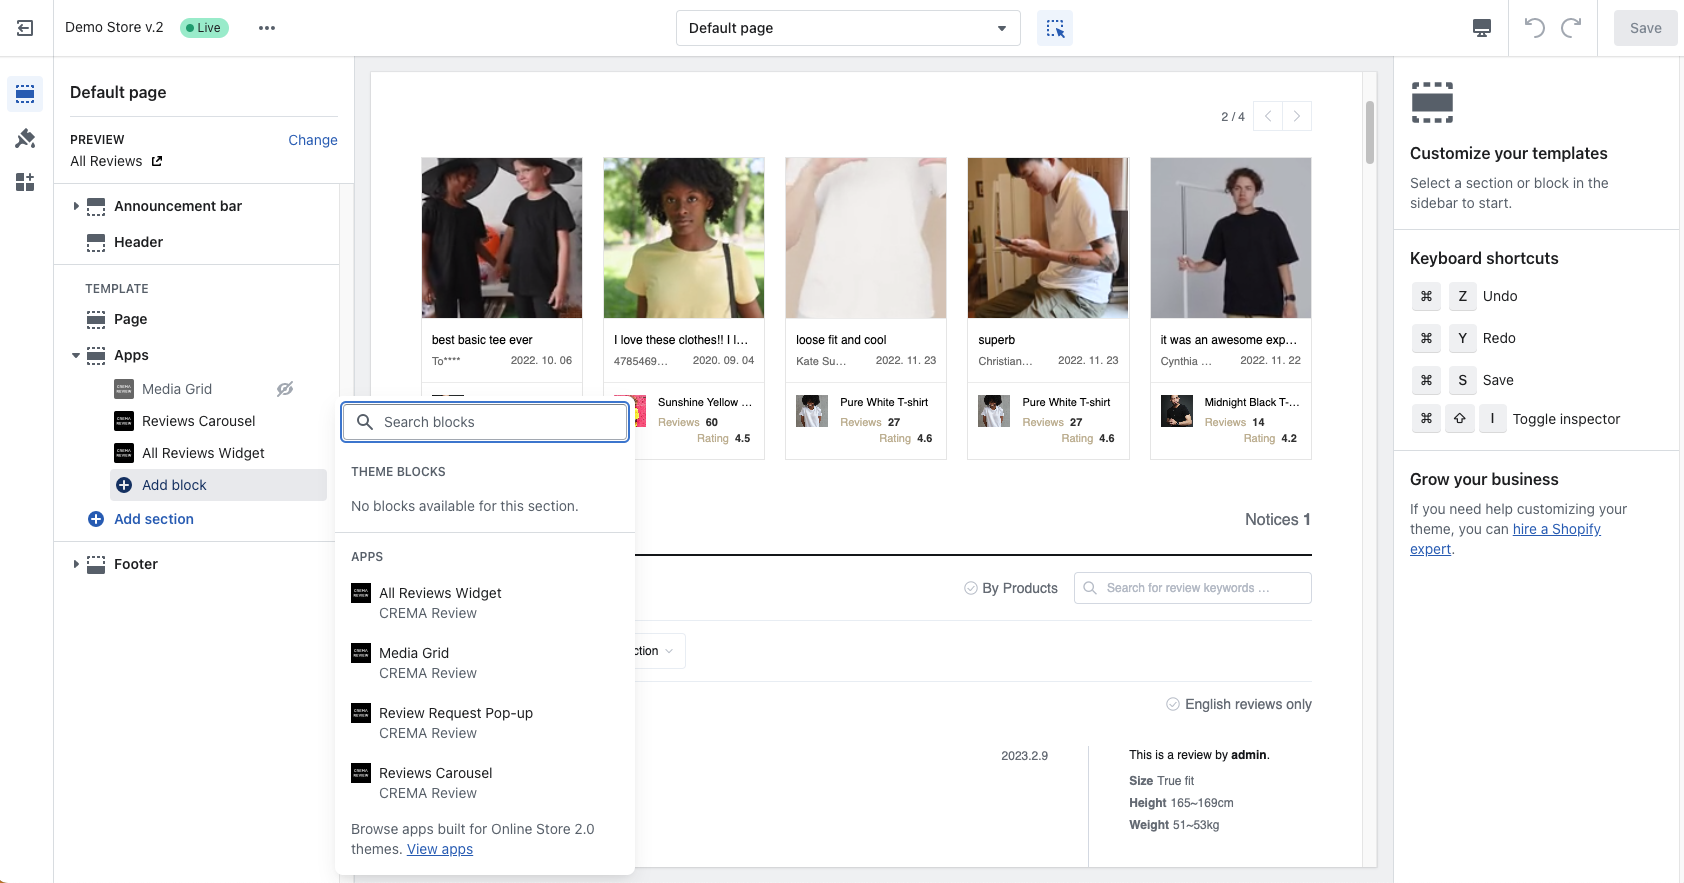Expand the Announcement bar section
The height and width of the screenshot is (883, 1684).
click(76, 206)
